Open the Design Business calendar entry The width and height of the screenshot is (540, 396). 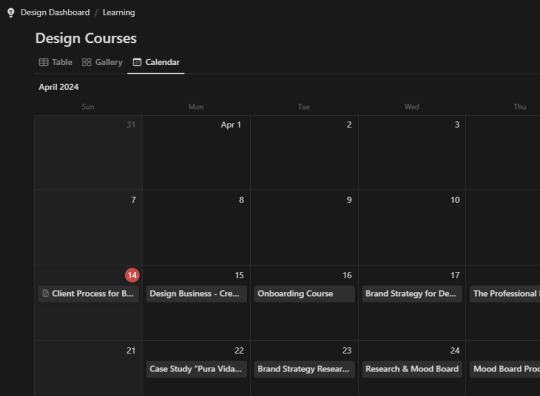tap(196, 294)
